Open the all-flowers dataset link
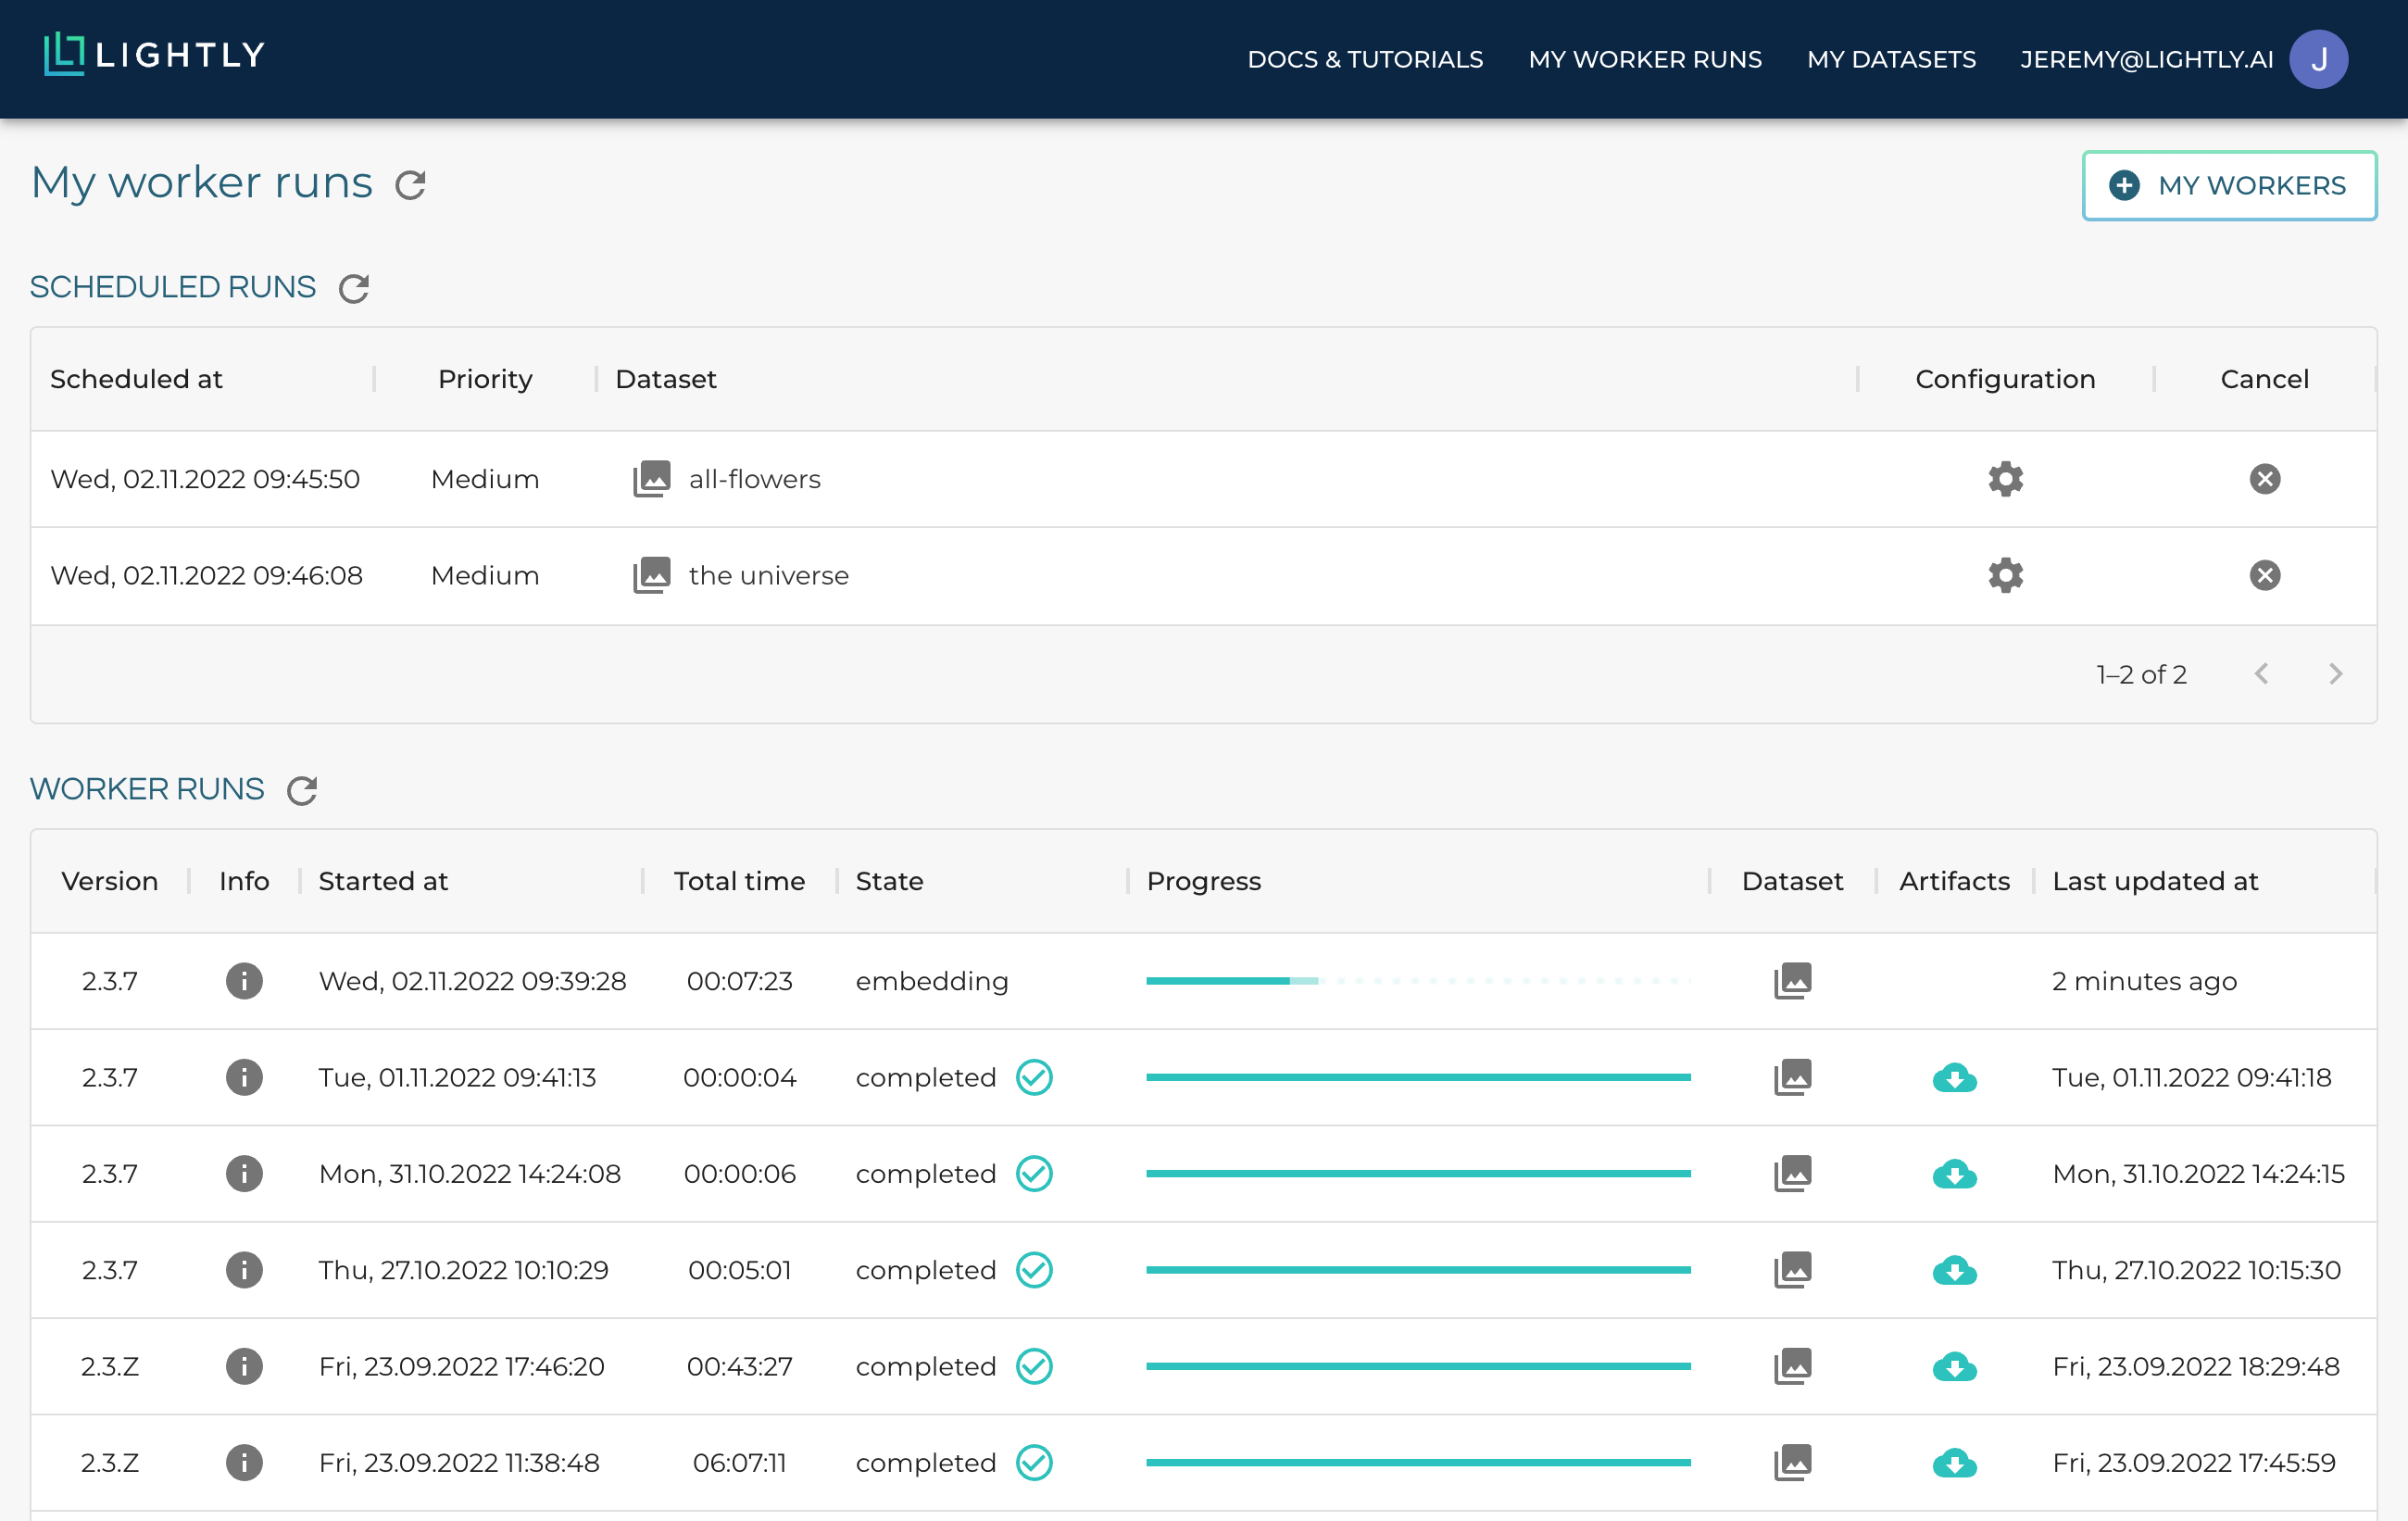This screenshot has width=2408, height=1521. pyautogui.click(x=754, y=479)
